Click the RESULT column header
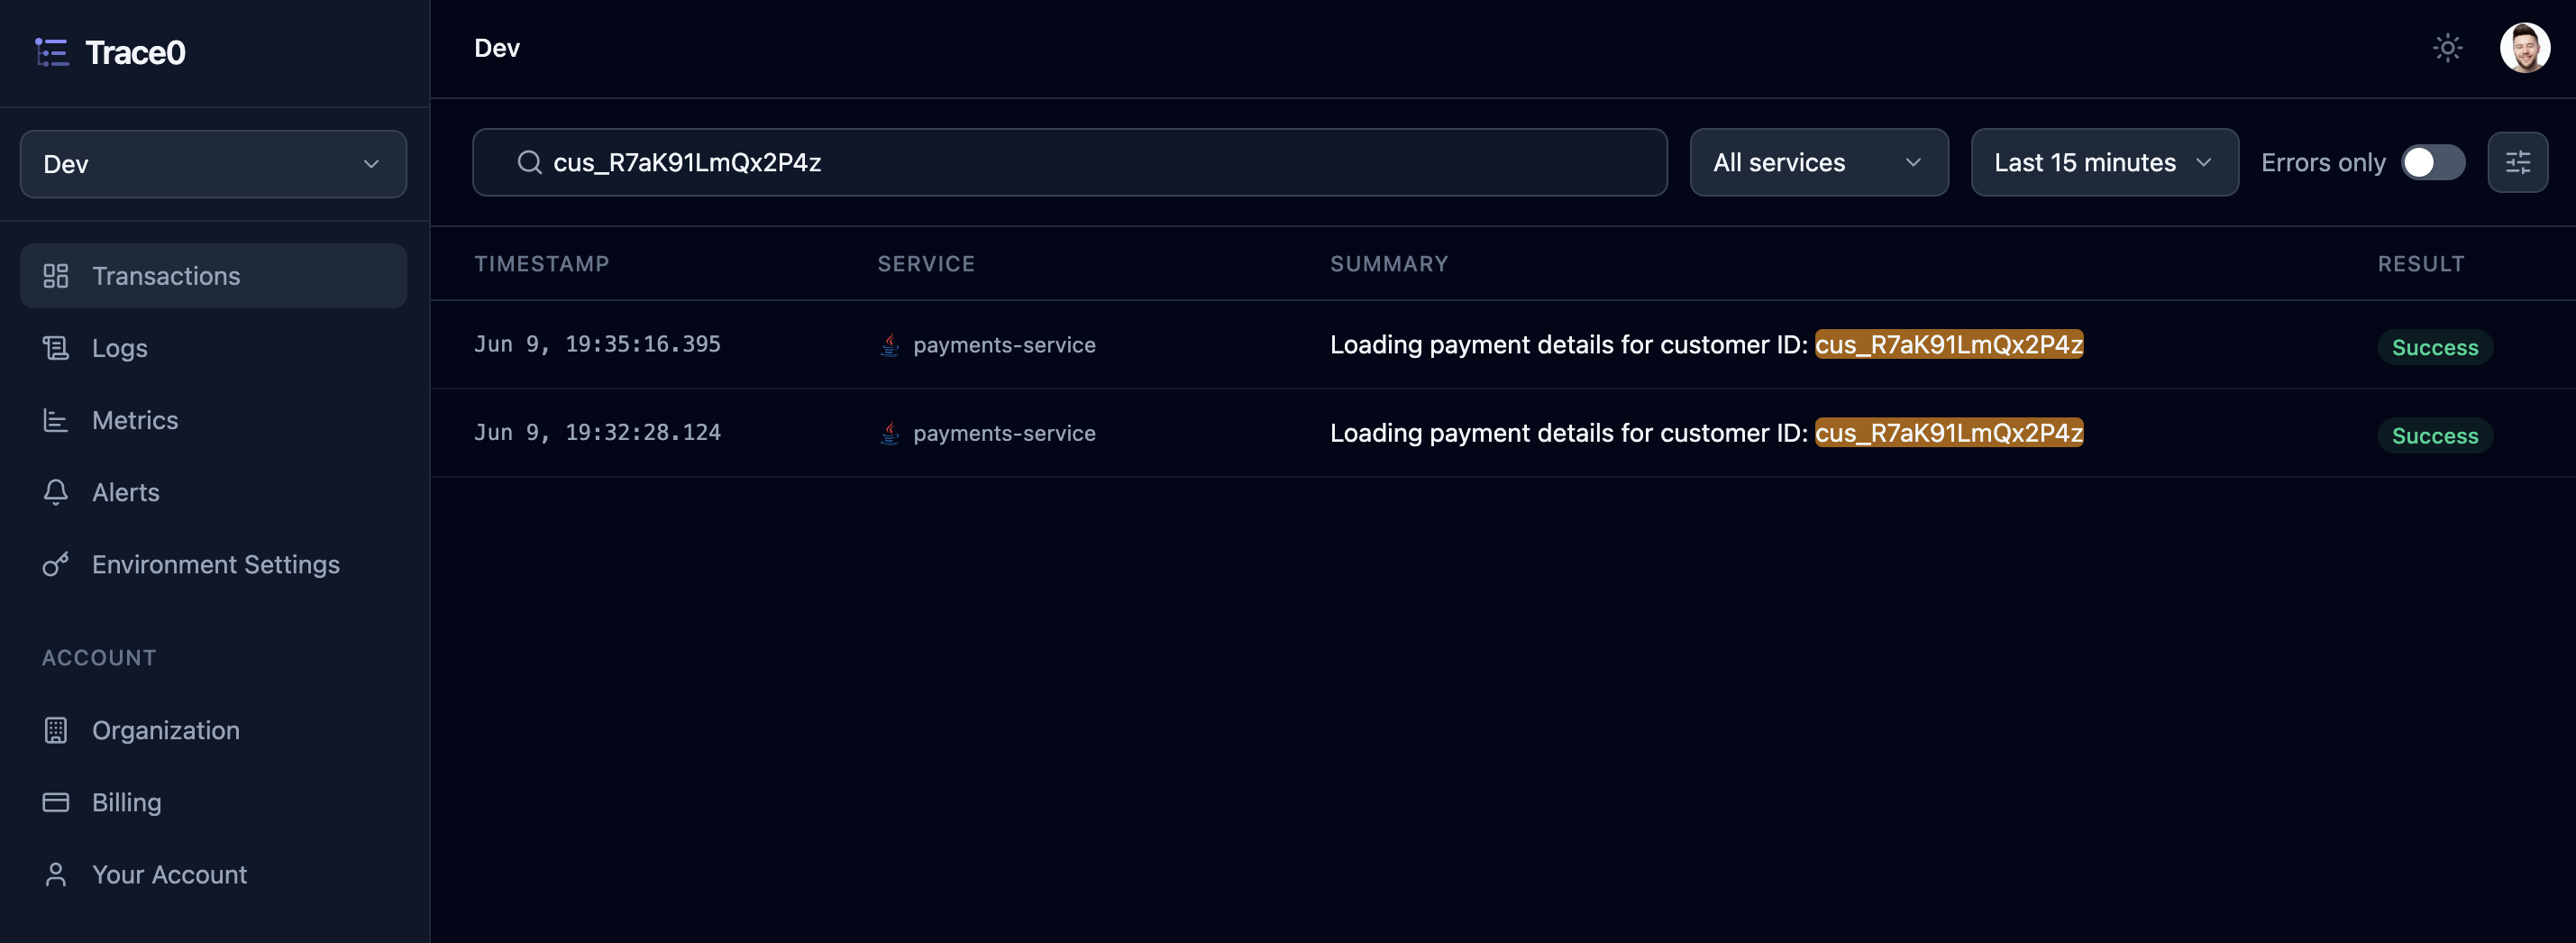2576x943 pixels. (2421, 264)
